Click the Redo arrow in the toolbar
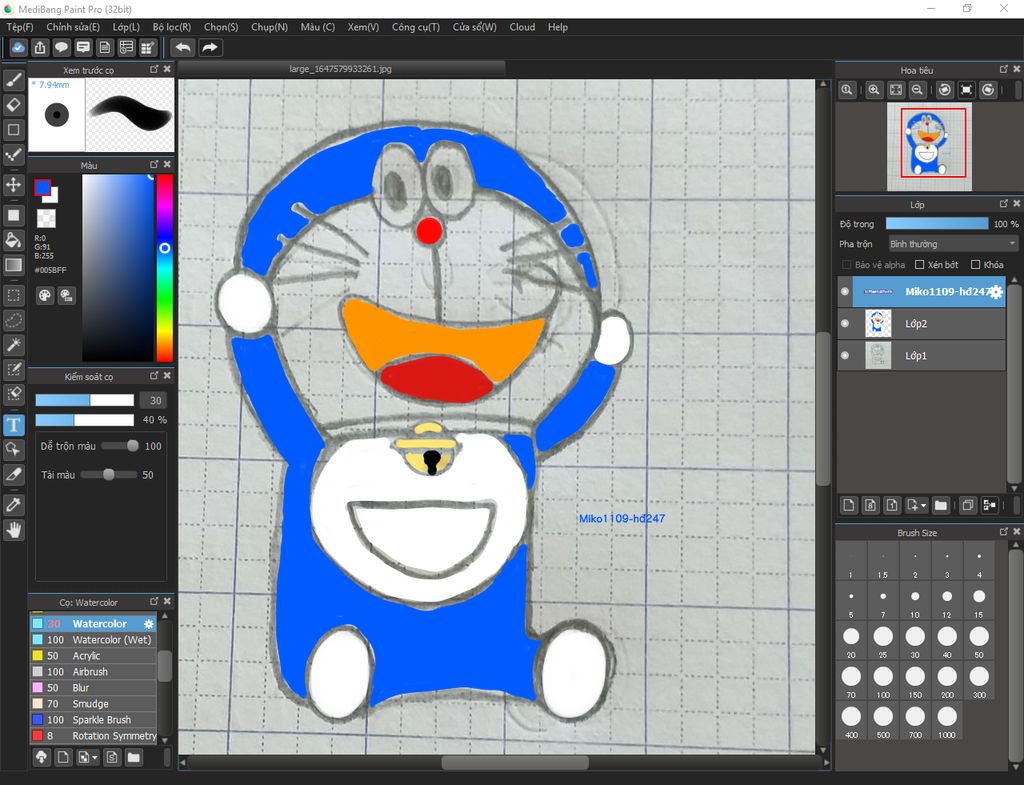This screenshot has height=785, width=1024. [210, 48]
